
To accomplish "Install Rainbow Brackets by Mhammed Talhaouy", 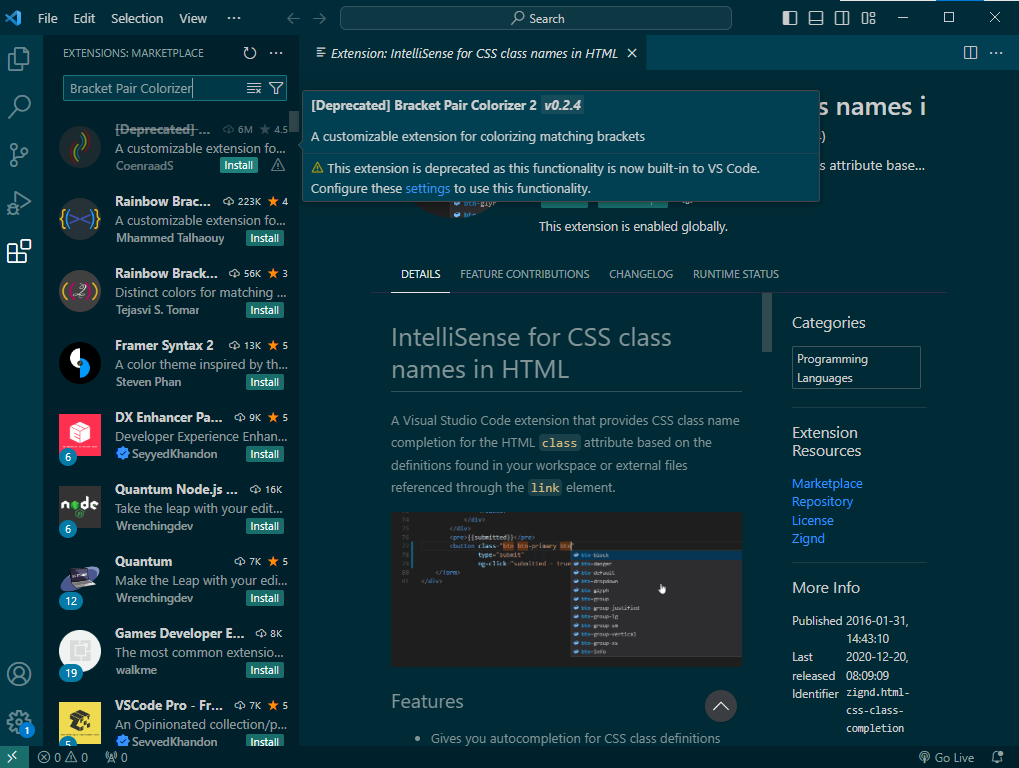I will (264, 238).
